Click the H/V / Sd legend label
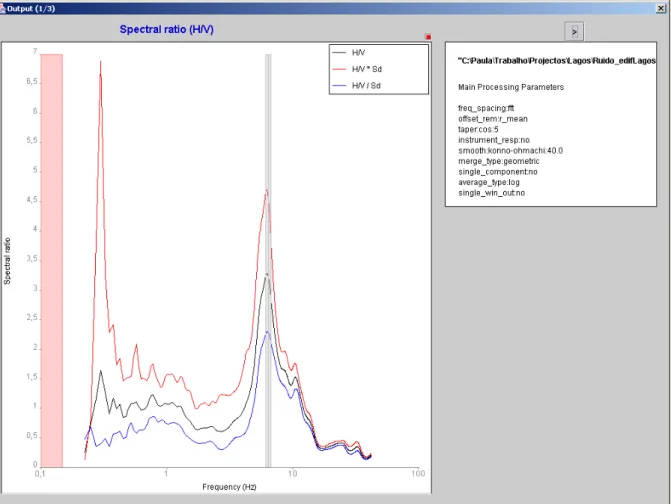Viewport: 671px width, 504px height. point(366,86)
